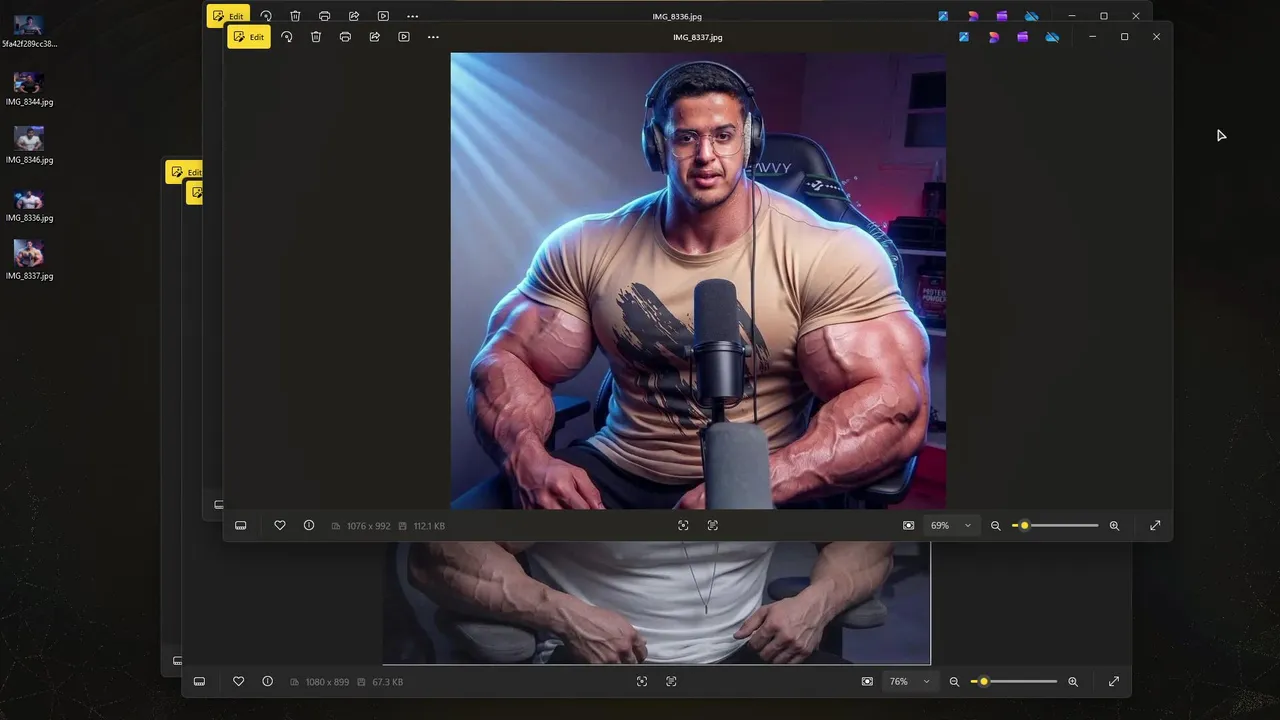Open Designer from the IMG_8336.jpg title bar
Image resolution: width=1280 pixels, height=720 pixels.
tap(972, 16)
